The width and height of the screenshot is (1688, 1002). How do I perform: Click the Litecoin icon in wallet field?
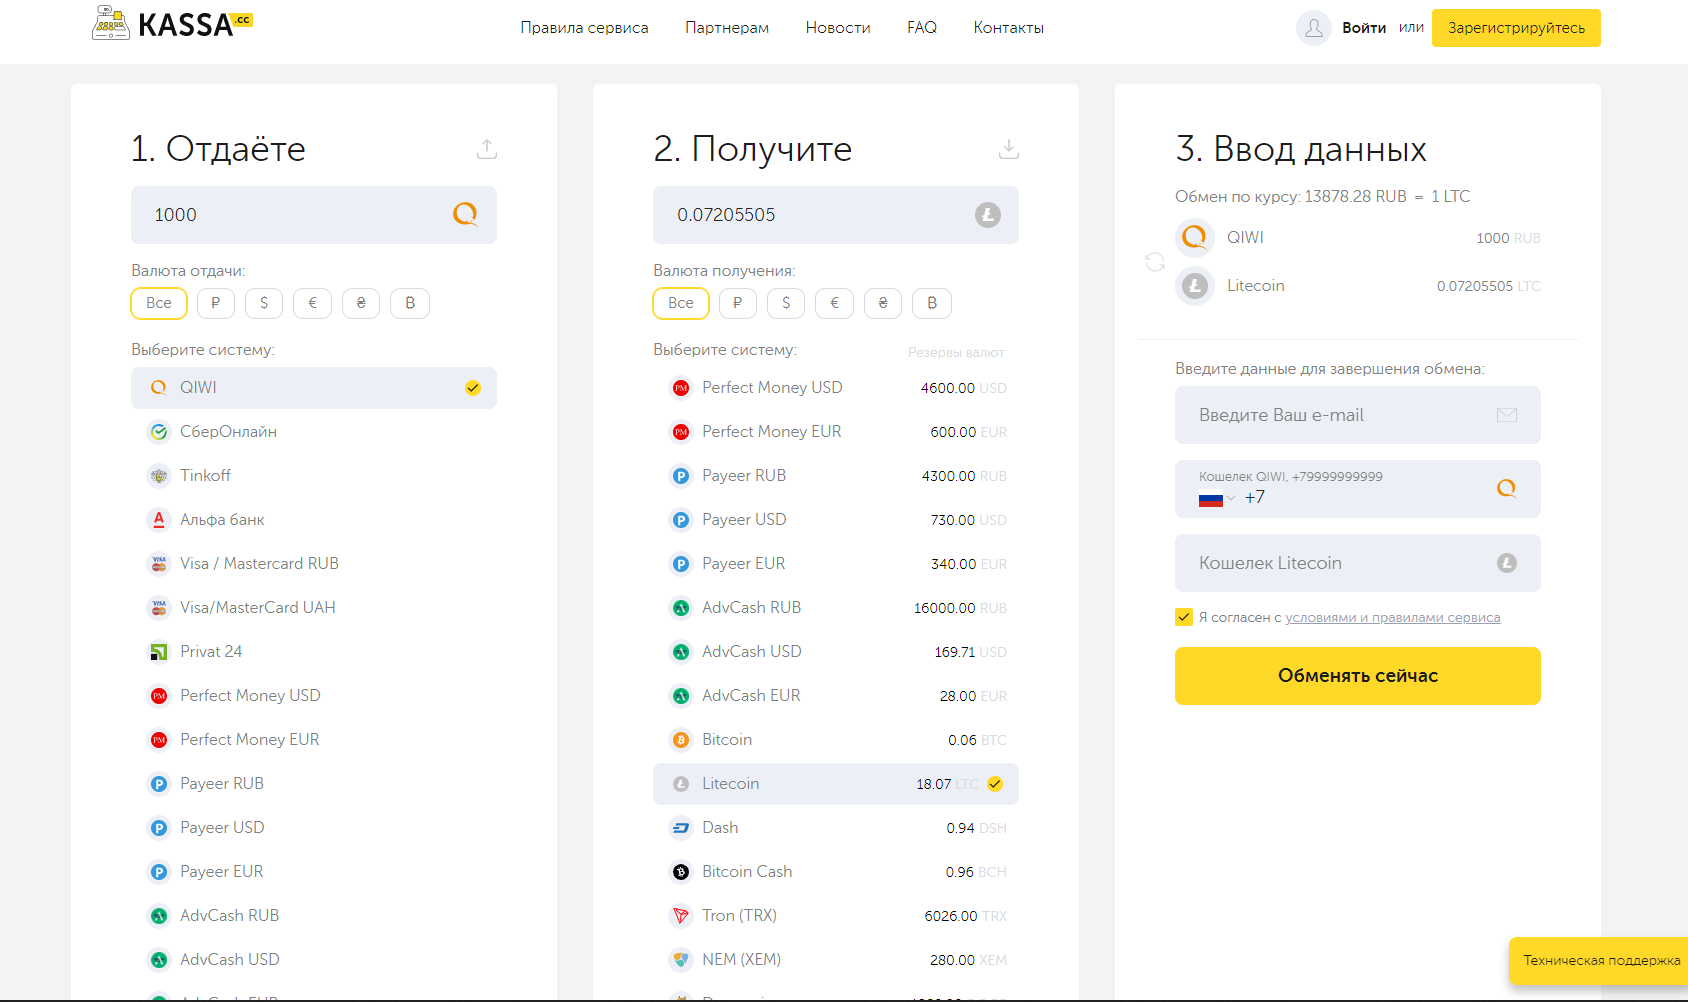1507,563
